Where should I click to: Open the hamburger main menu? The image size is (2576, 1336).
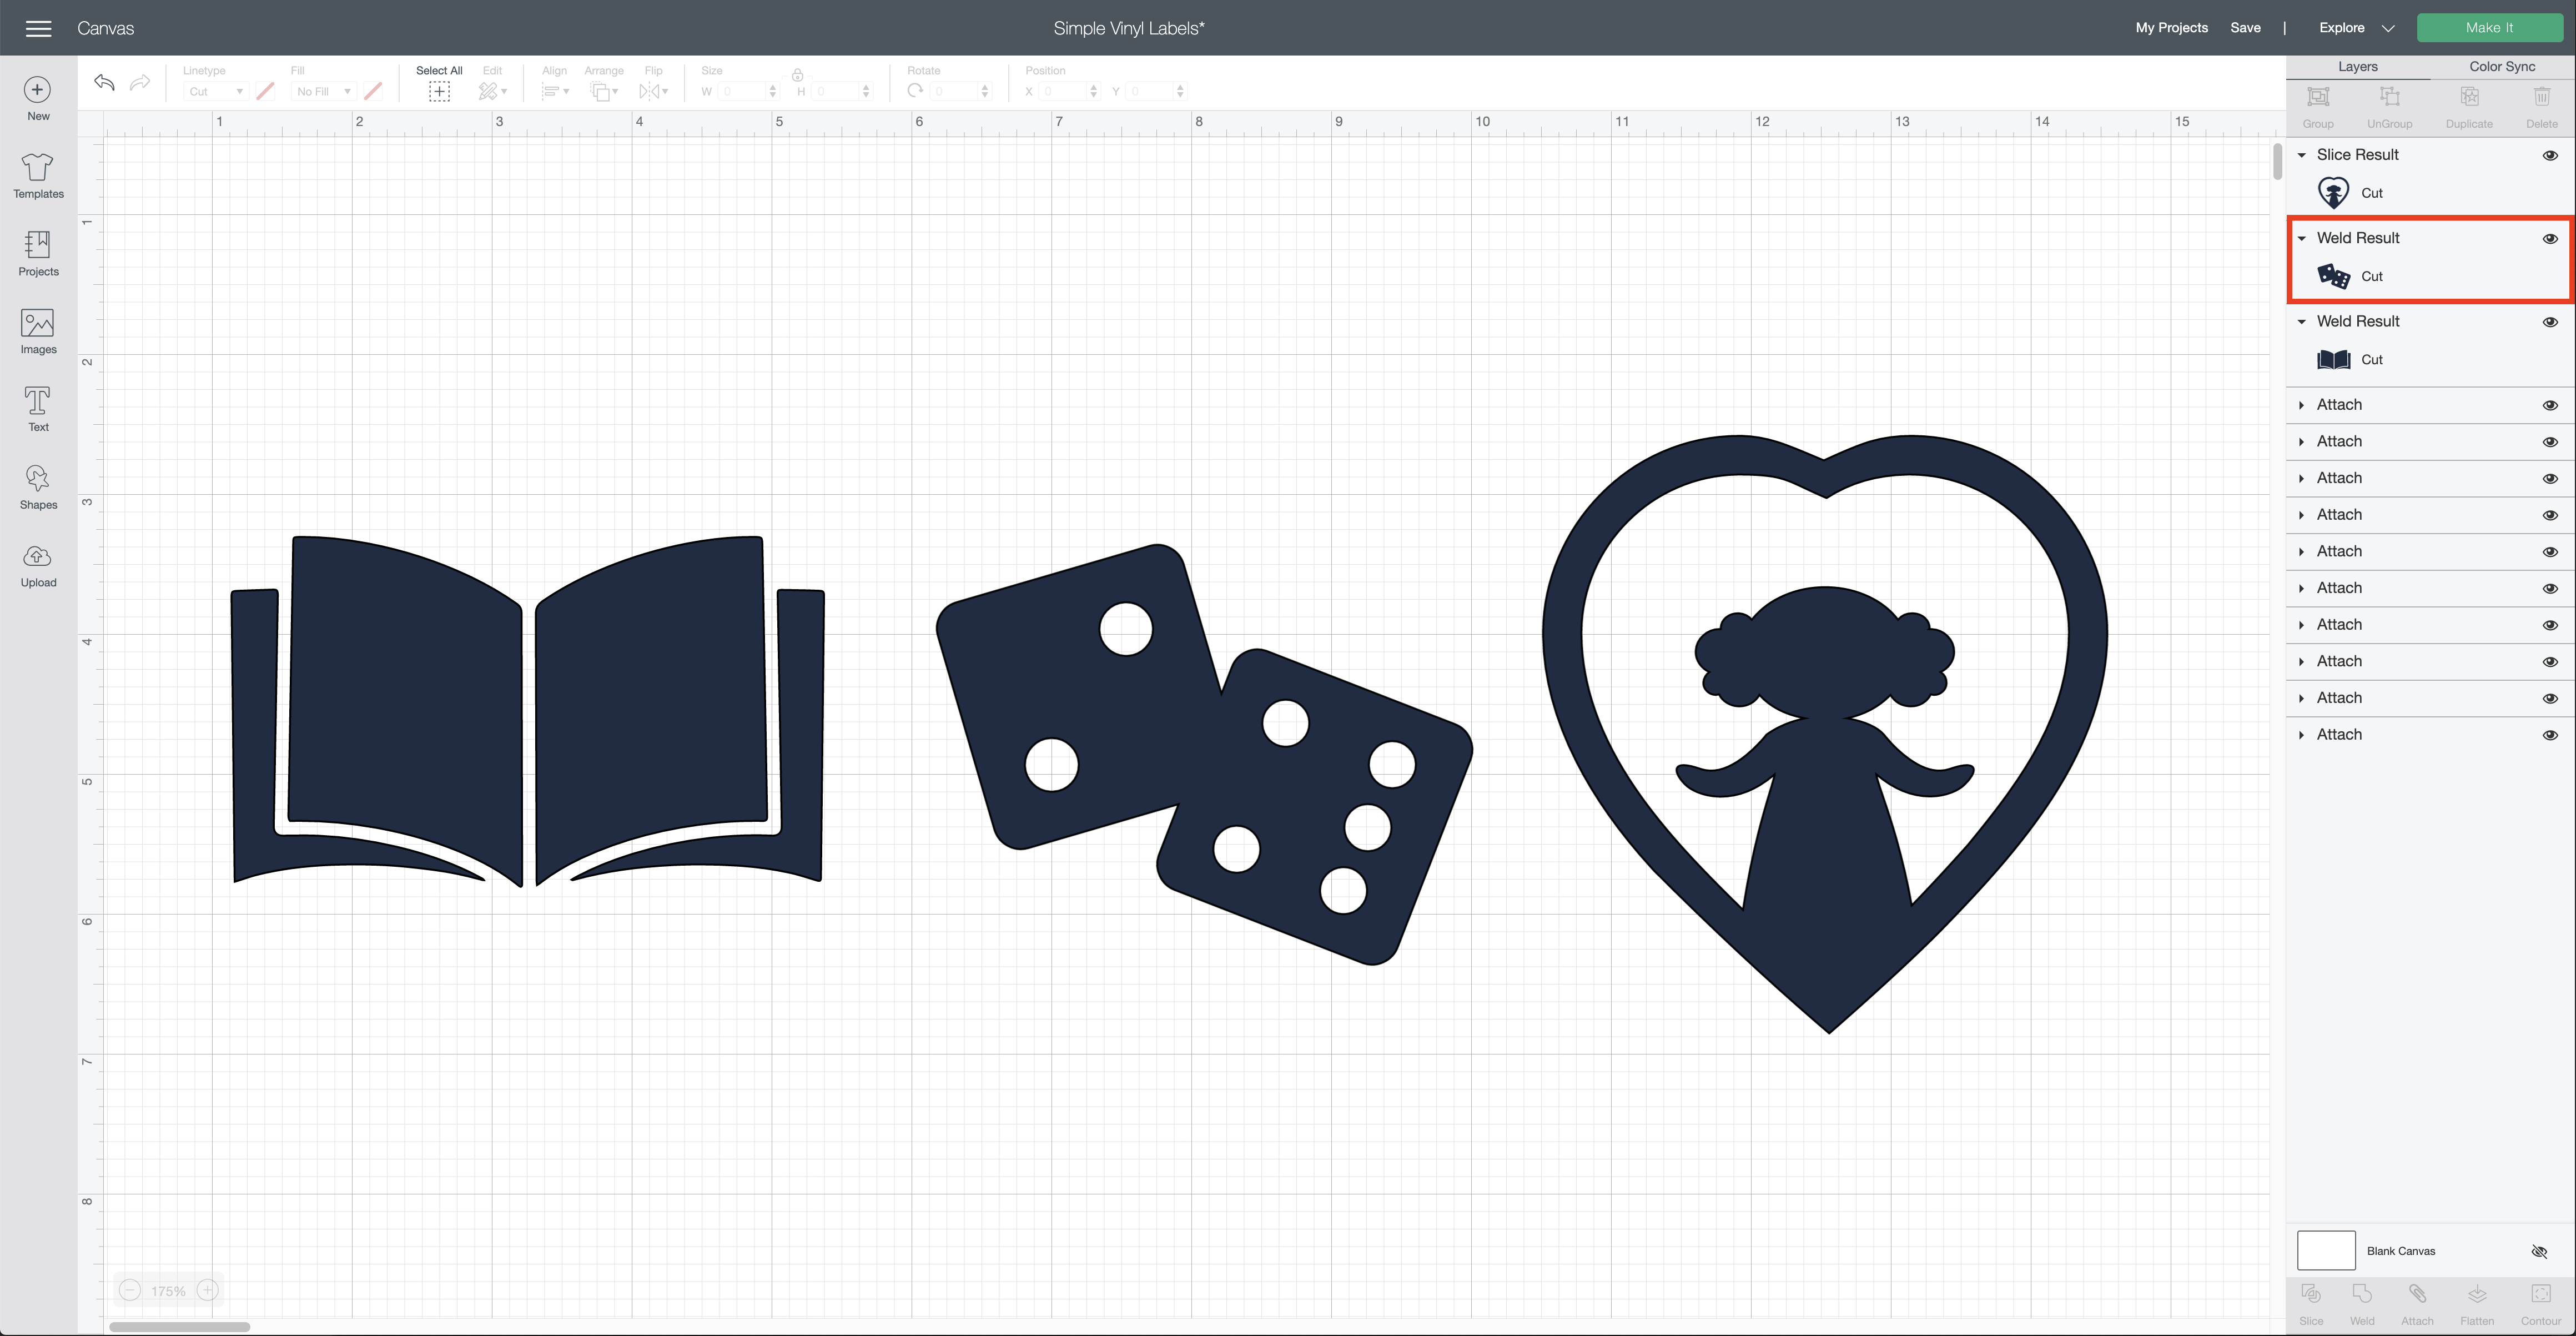[x=38, y=28]
